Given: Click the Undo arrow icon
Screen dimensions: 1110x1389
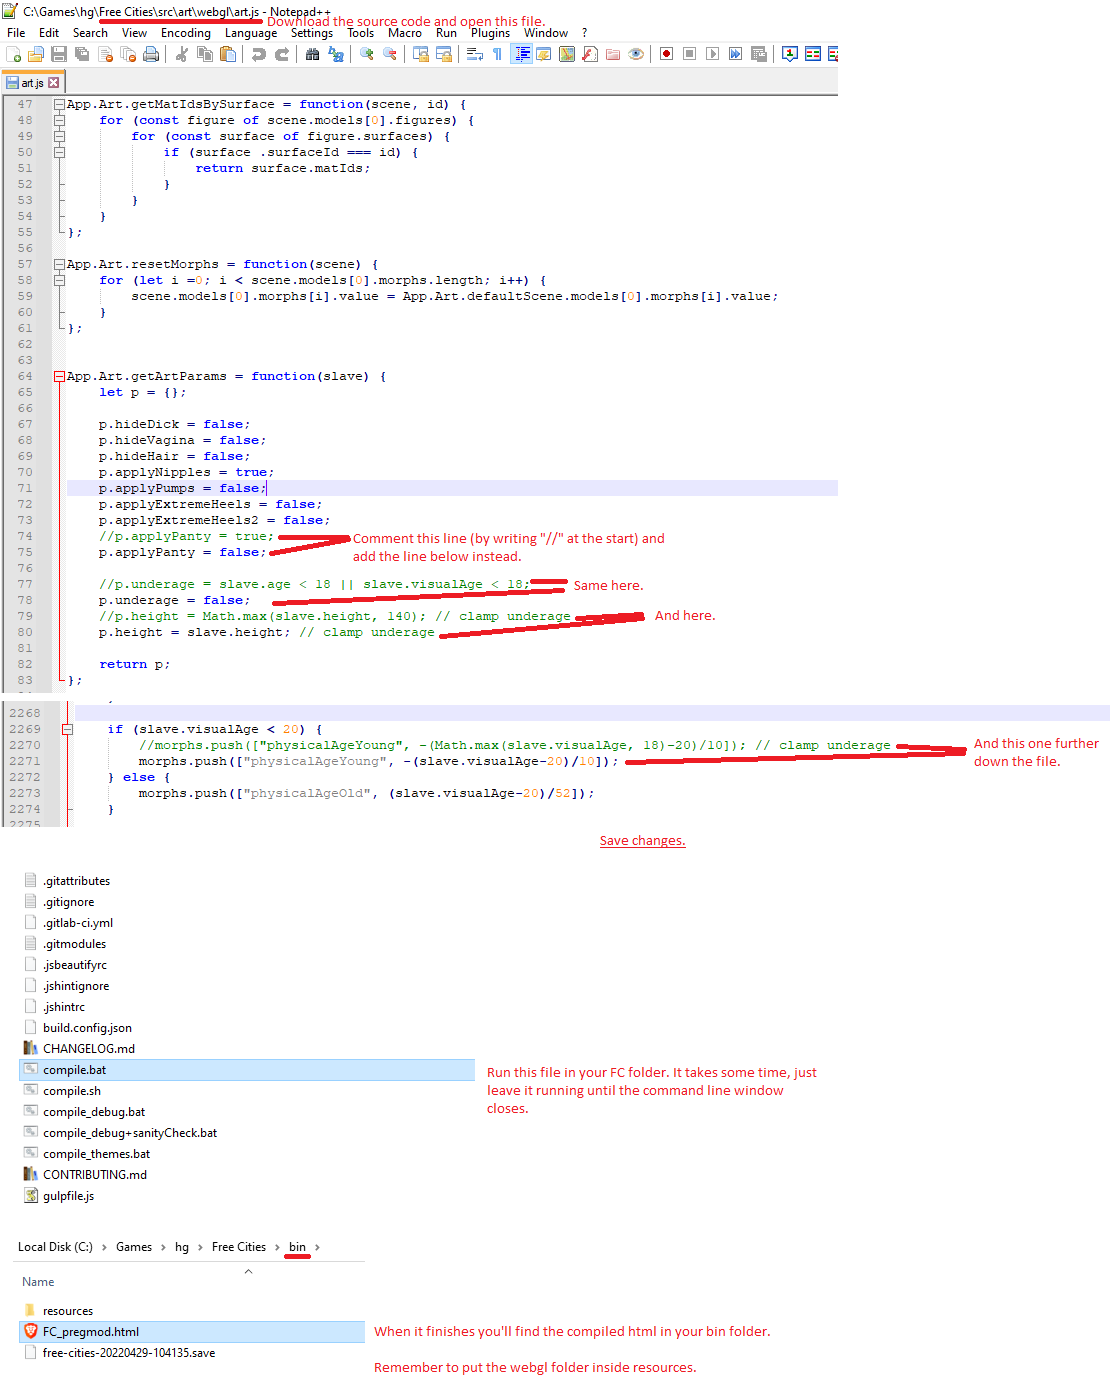Looking at the screenshot, I should [x=259, y=54].
